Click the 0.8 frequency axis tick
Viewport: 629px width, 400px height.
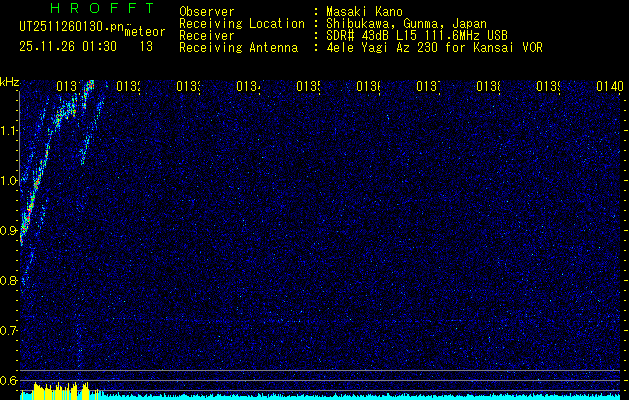pos(9,281)
